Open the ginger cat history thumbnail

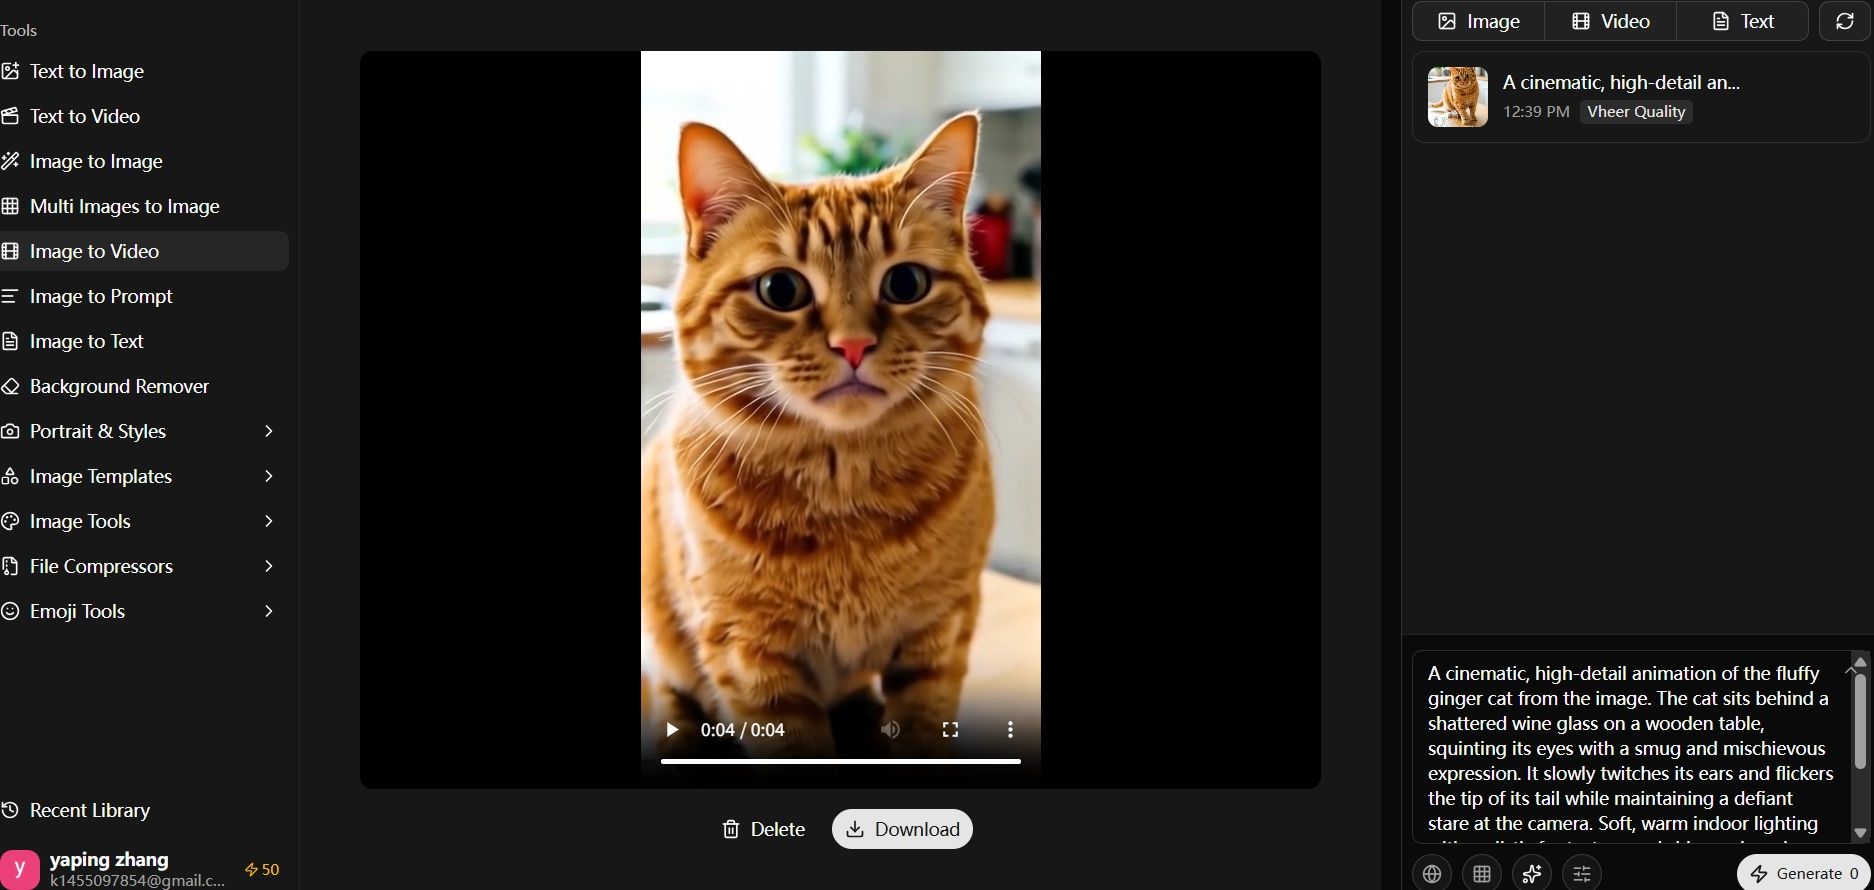[x=1457, y=97]
